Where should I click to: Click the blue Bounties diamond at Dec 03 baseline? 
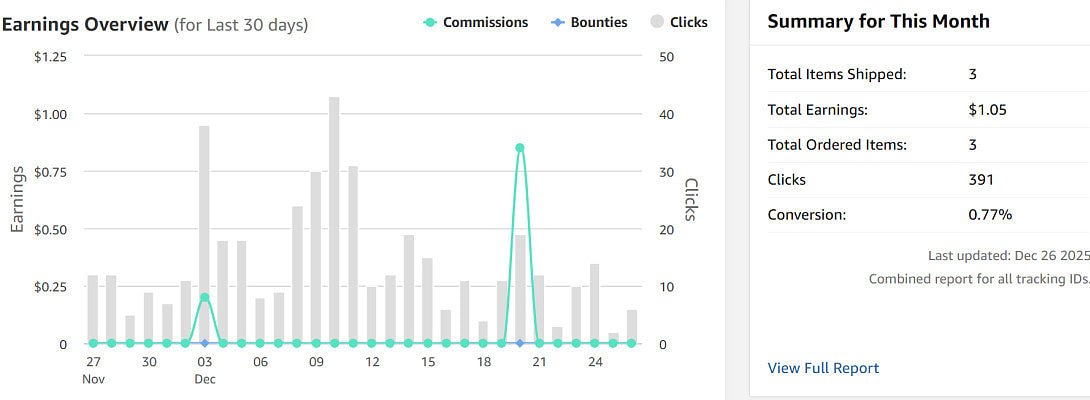(204, 343)
